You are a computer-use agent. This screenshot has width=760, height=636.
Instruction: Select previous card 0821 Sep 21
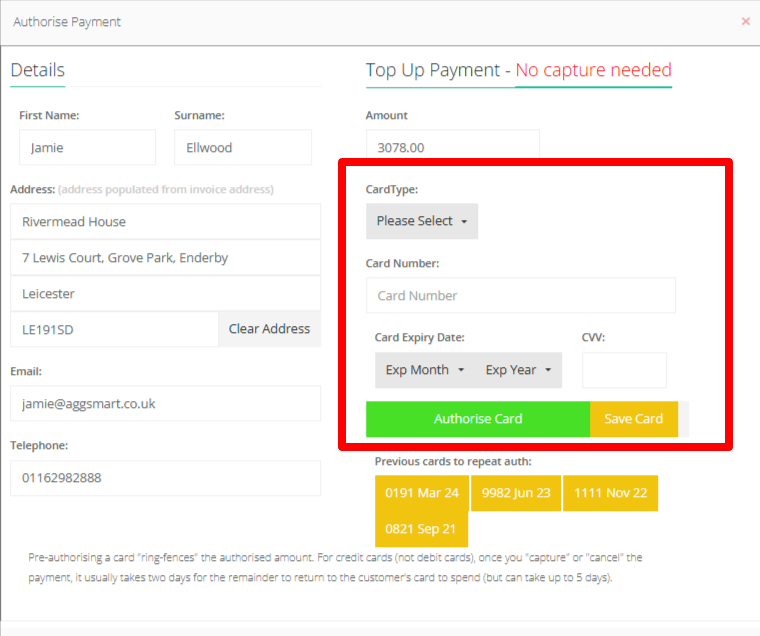(x=421, y=529)
